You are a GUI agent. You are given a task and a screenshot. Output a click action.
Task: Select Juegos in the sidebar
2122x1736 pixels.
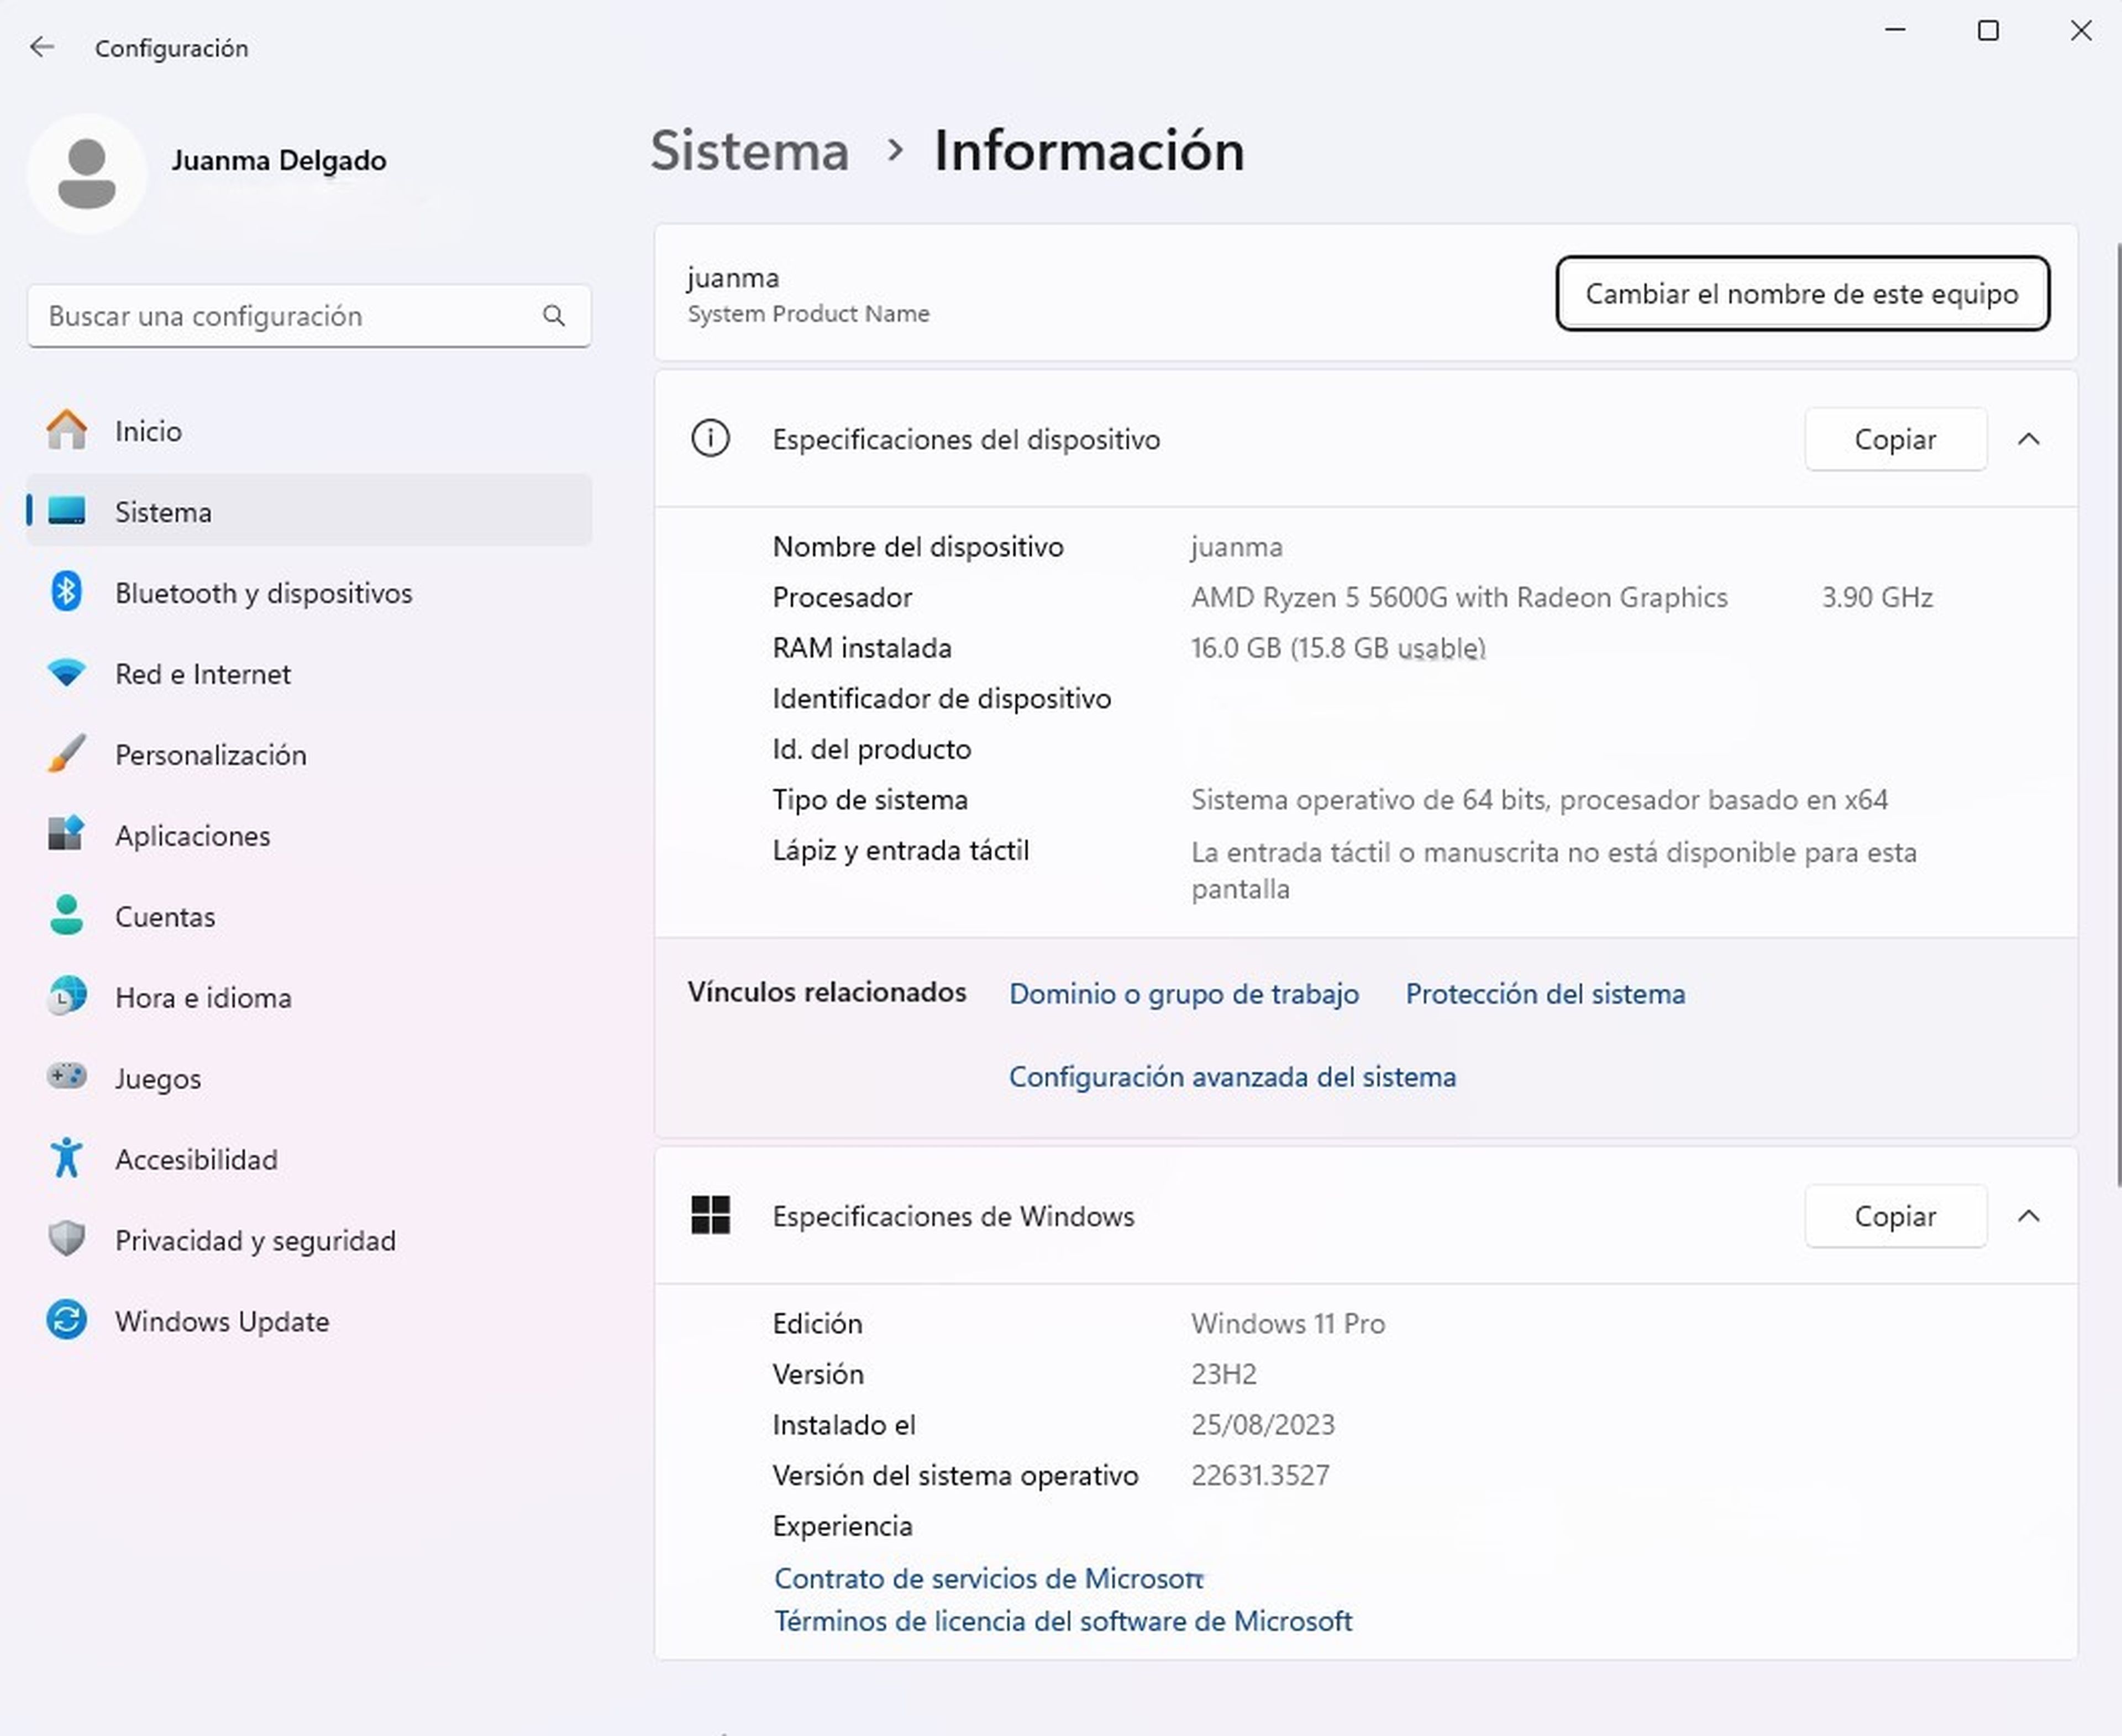pos(309,1078)
